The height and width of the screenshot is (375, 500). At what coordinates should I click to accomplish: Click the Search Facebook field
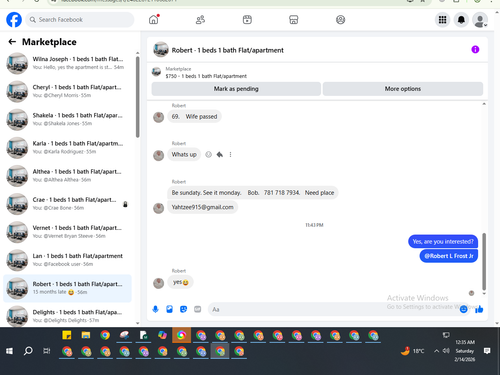80,20
